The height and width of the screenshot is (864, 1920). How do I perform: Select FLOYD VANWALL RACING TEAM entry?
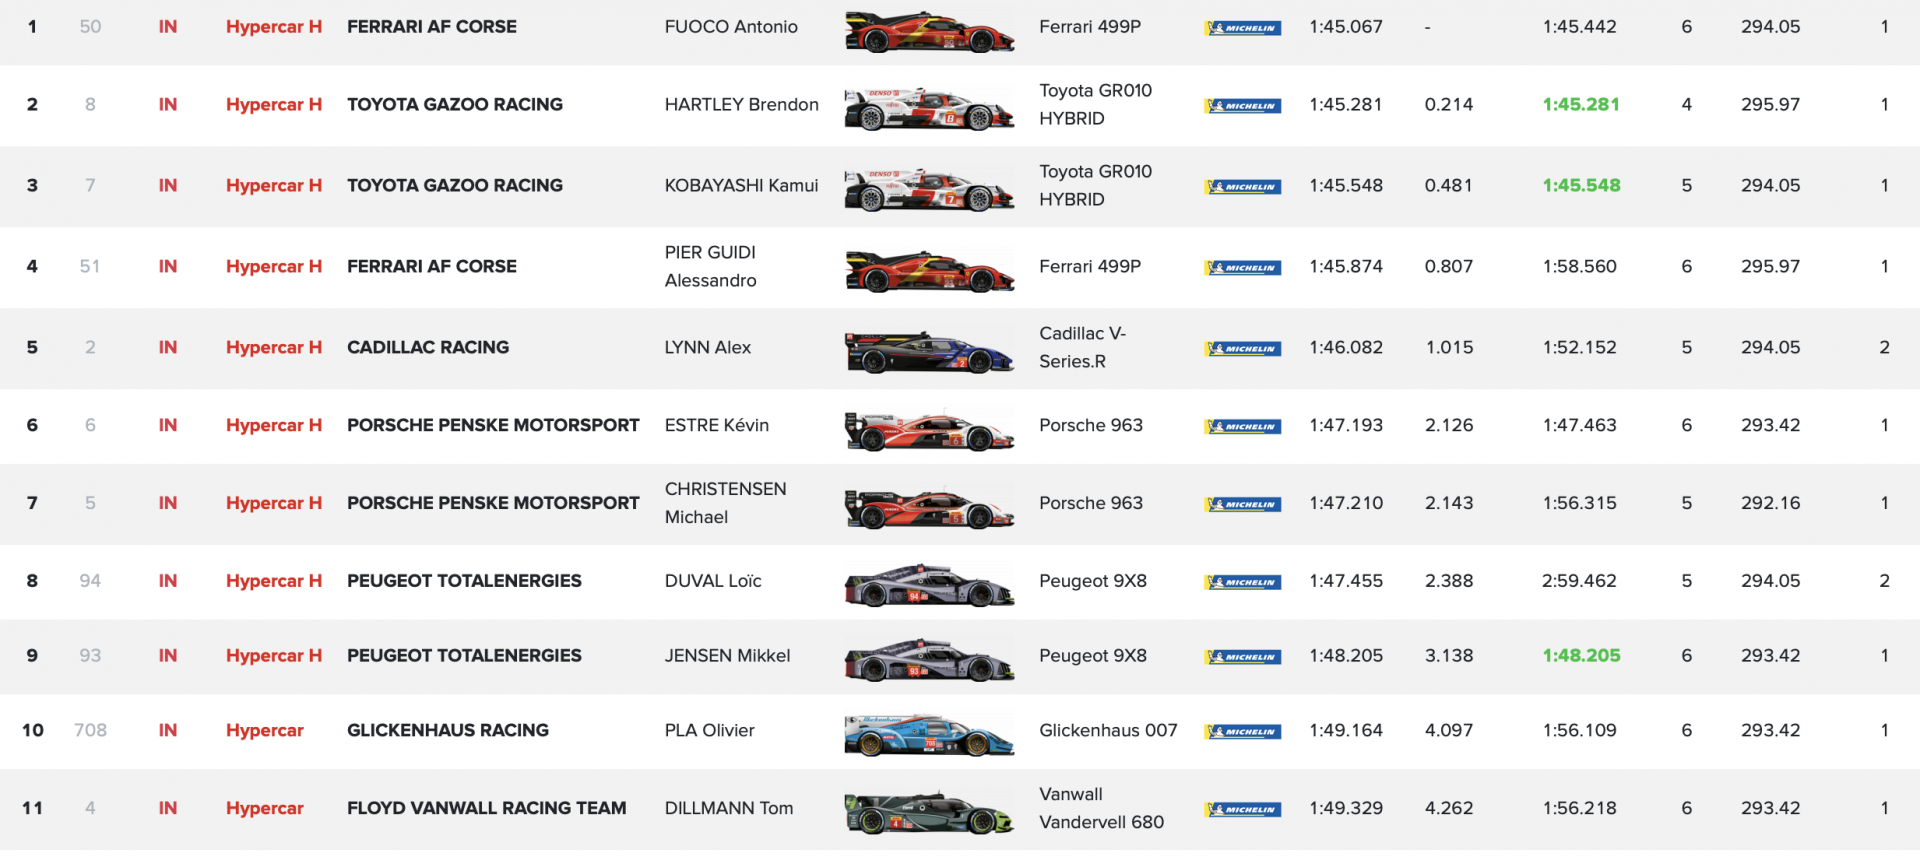pyautogui.click(x=486, y=808)
